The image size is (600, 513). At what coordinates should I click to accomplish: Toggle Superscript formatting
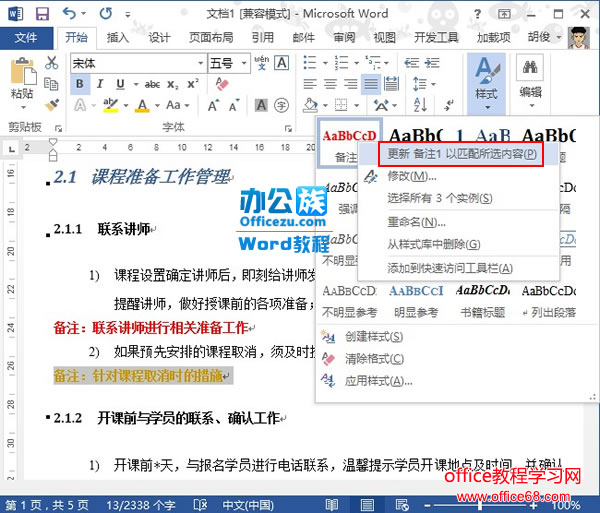click(x=192, y=84)
